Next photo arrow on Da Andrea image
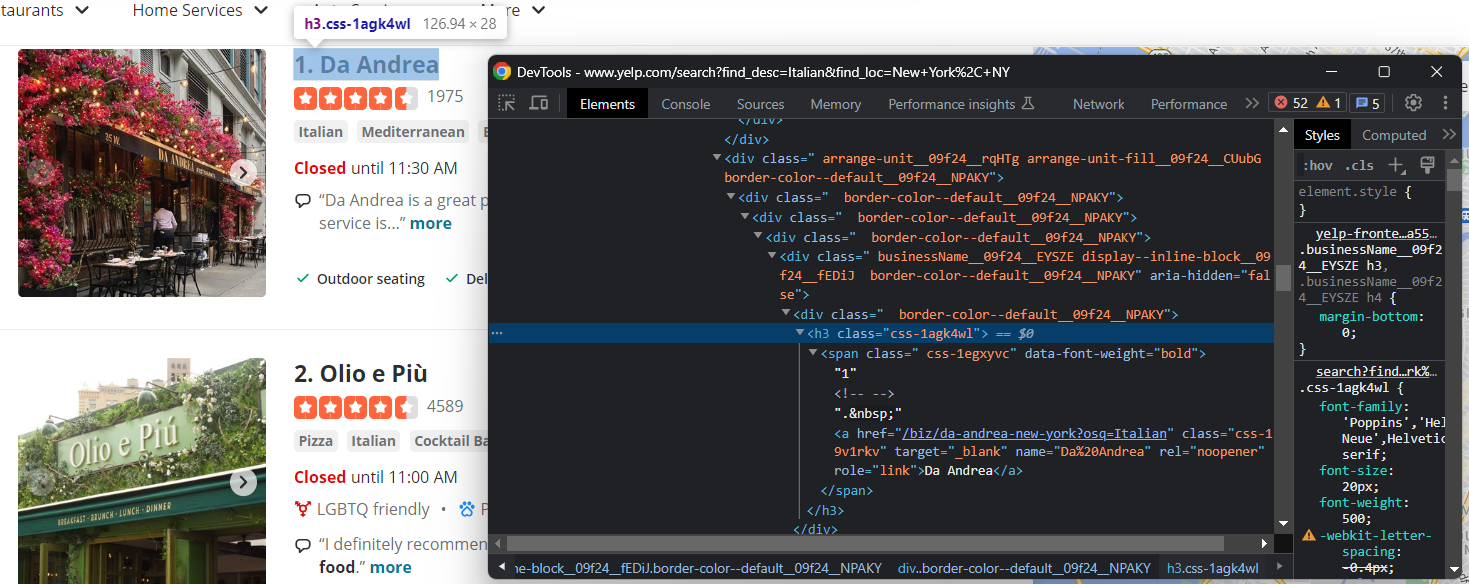1469x584 pixels. [x=243, y=172]
